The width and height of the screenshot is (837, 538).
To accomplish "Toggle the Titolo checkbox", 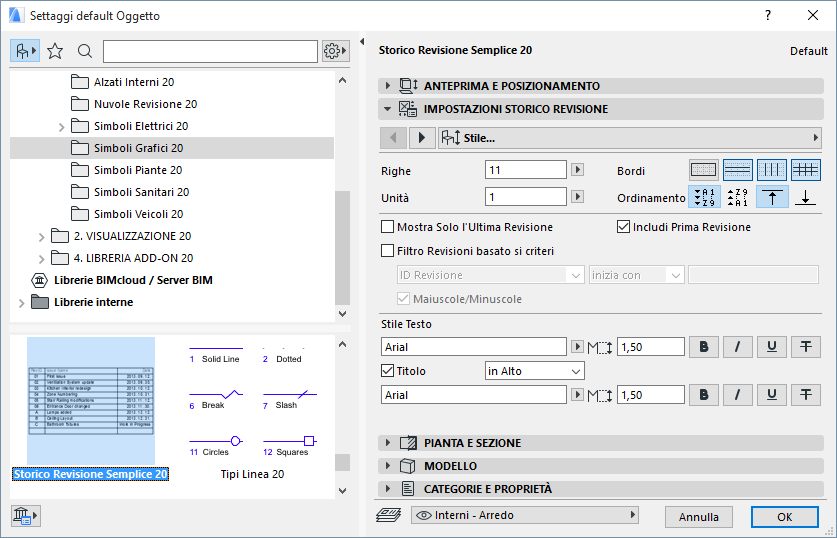I will tap(388, 371).
